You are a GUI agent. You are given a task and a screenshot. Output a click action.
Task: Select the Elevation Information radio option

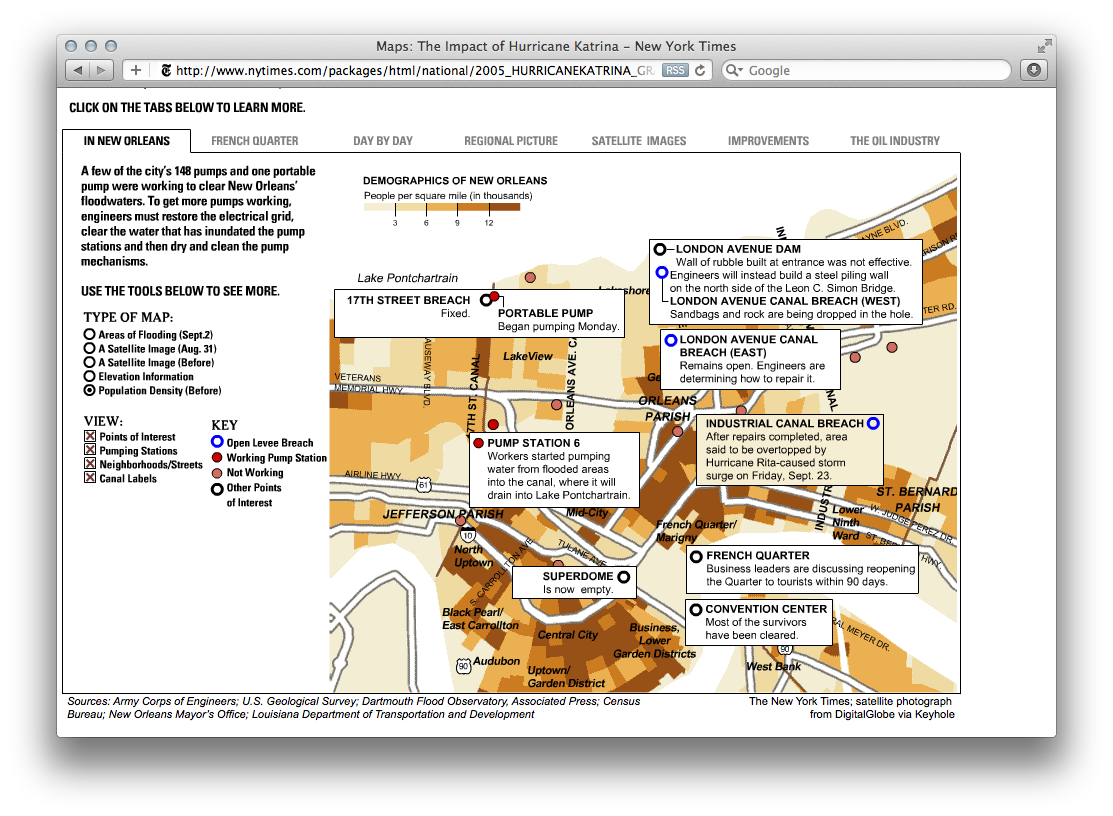tap(90, 377)
